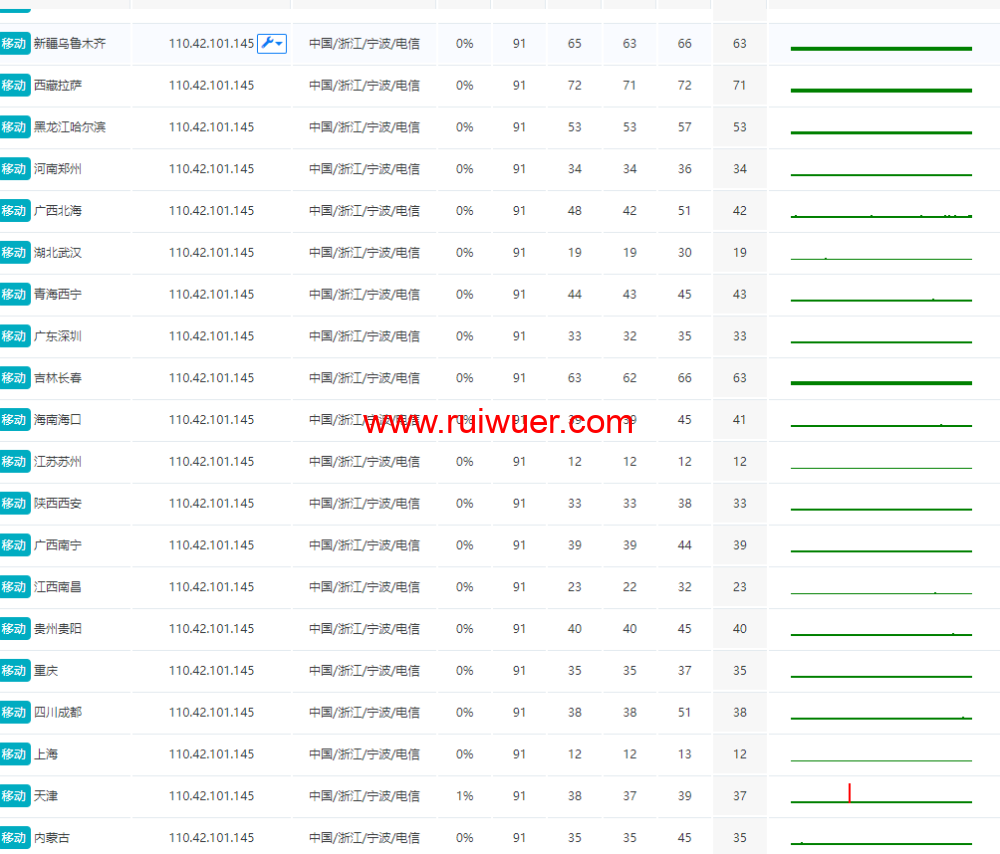Screen dimensions: 1000x854
Task: Select the 移动 tag in the 黑龙江哈尔滨 row
Action: coord(14,127)
